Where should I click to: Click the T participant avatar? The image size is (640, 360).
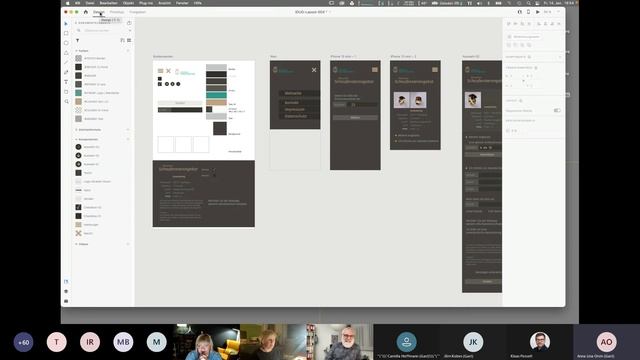[x=57, y=342]
